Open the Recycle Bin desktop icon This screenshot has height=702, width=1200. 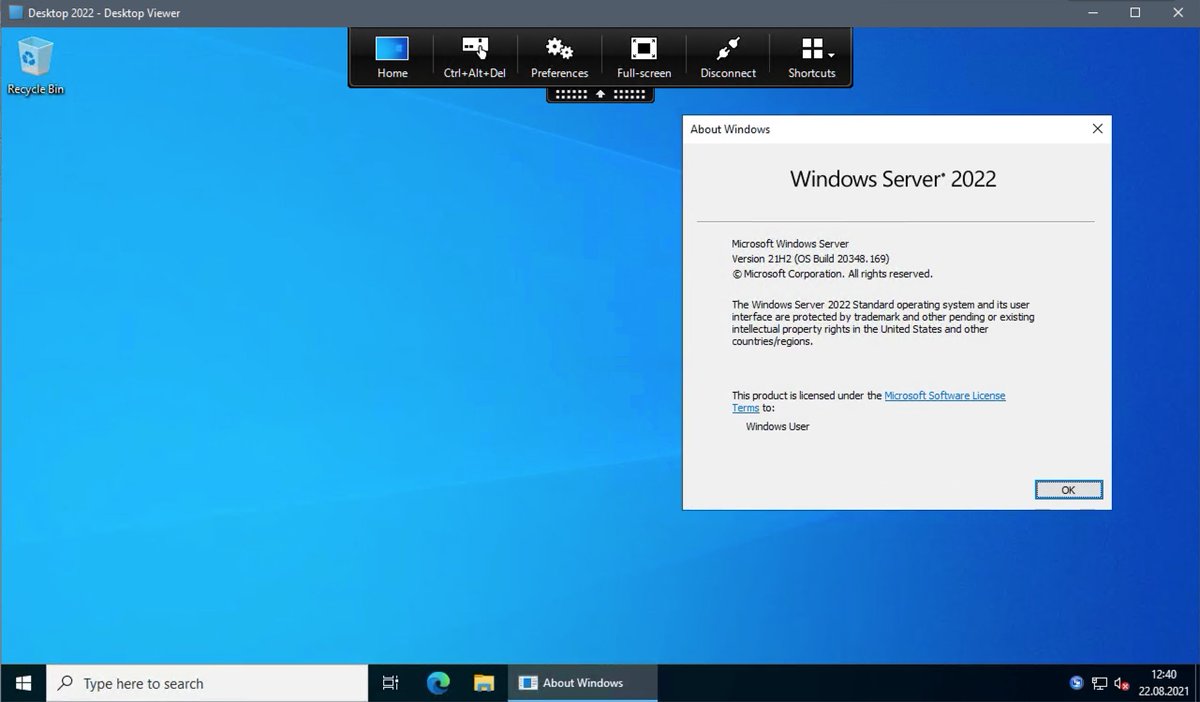(x=36, y=66)
